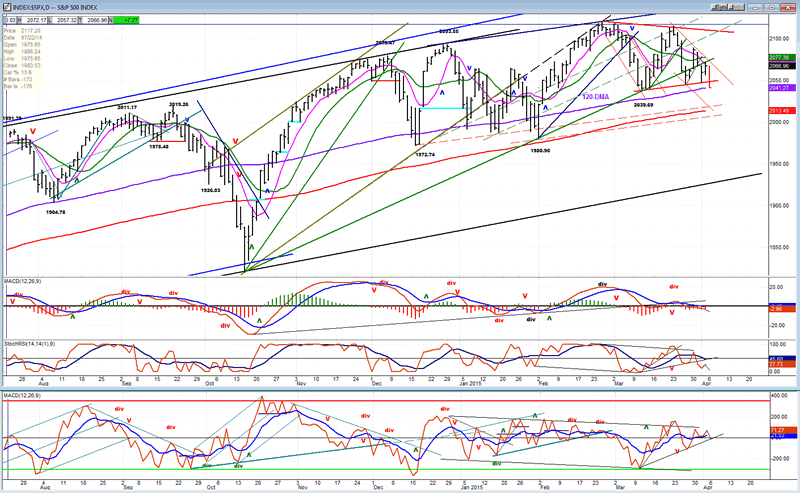Click the 400.00 axis label in the bottom panel
The width and height of the screenshot is (800, 493).
point(779,396)
